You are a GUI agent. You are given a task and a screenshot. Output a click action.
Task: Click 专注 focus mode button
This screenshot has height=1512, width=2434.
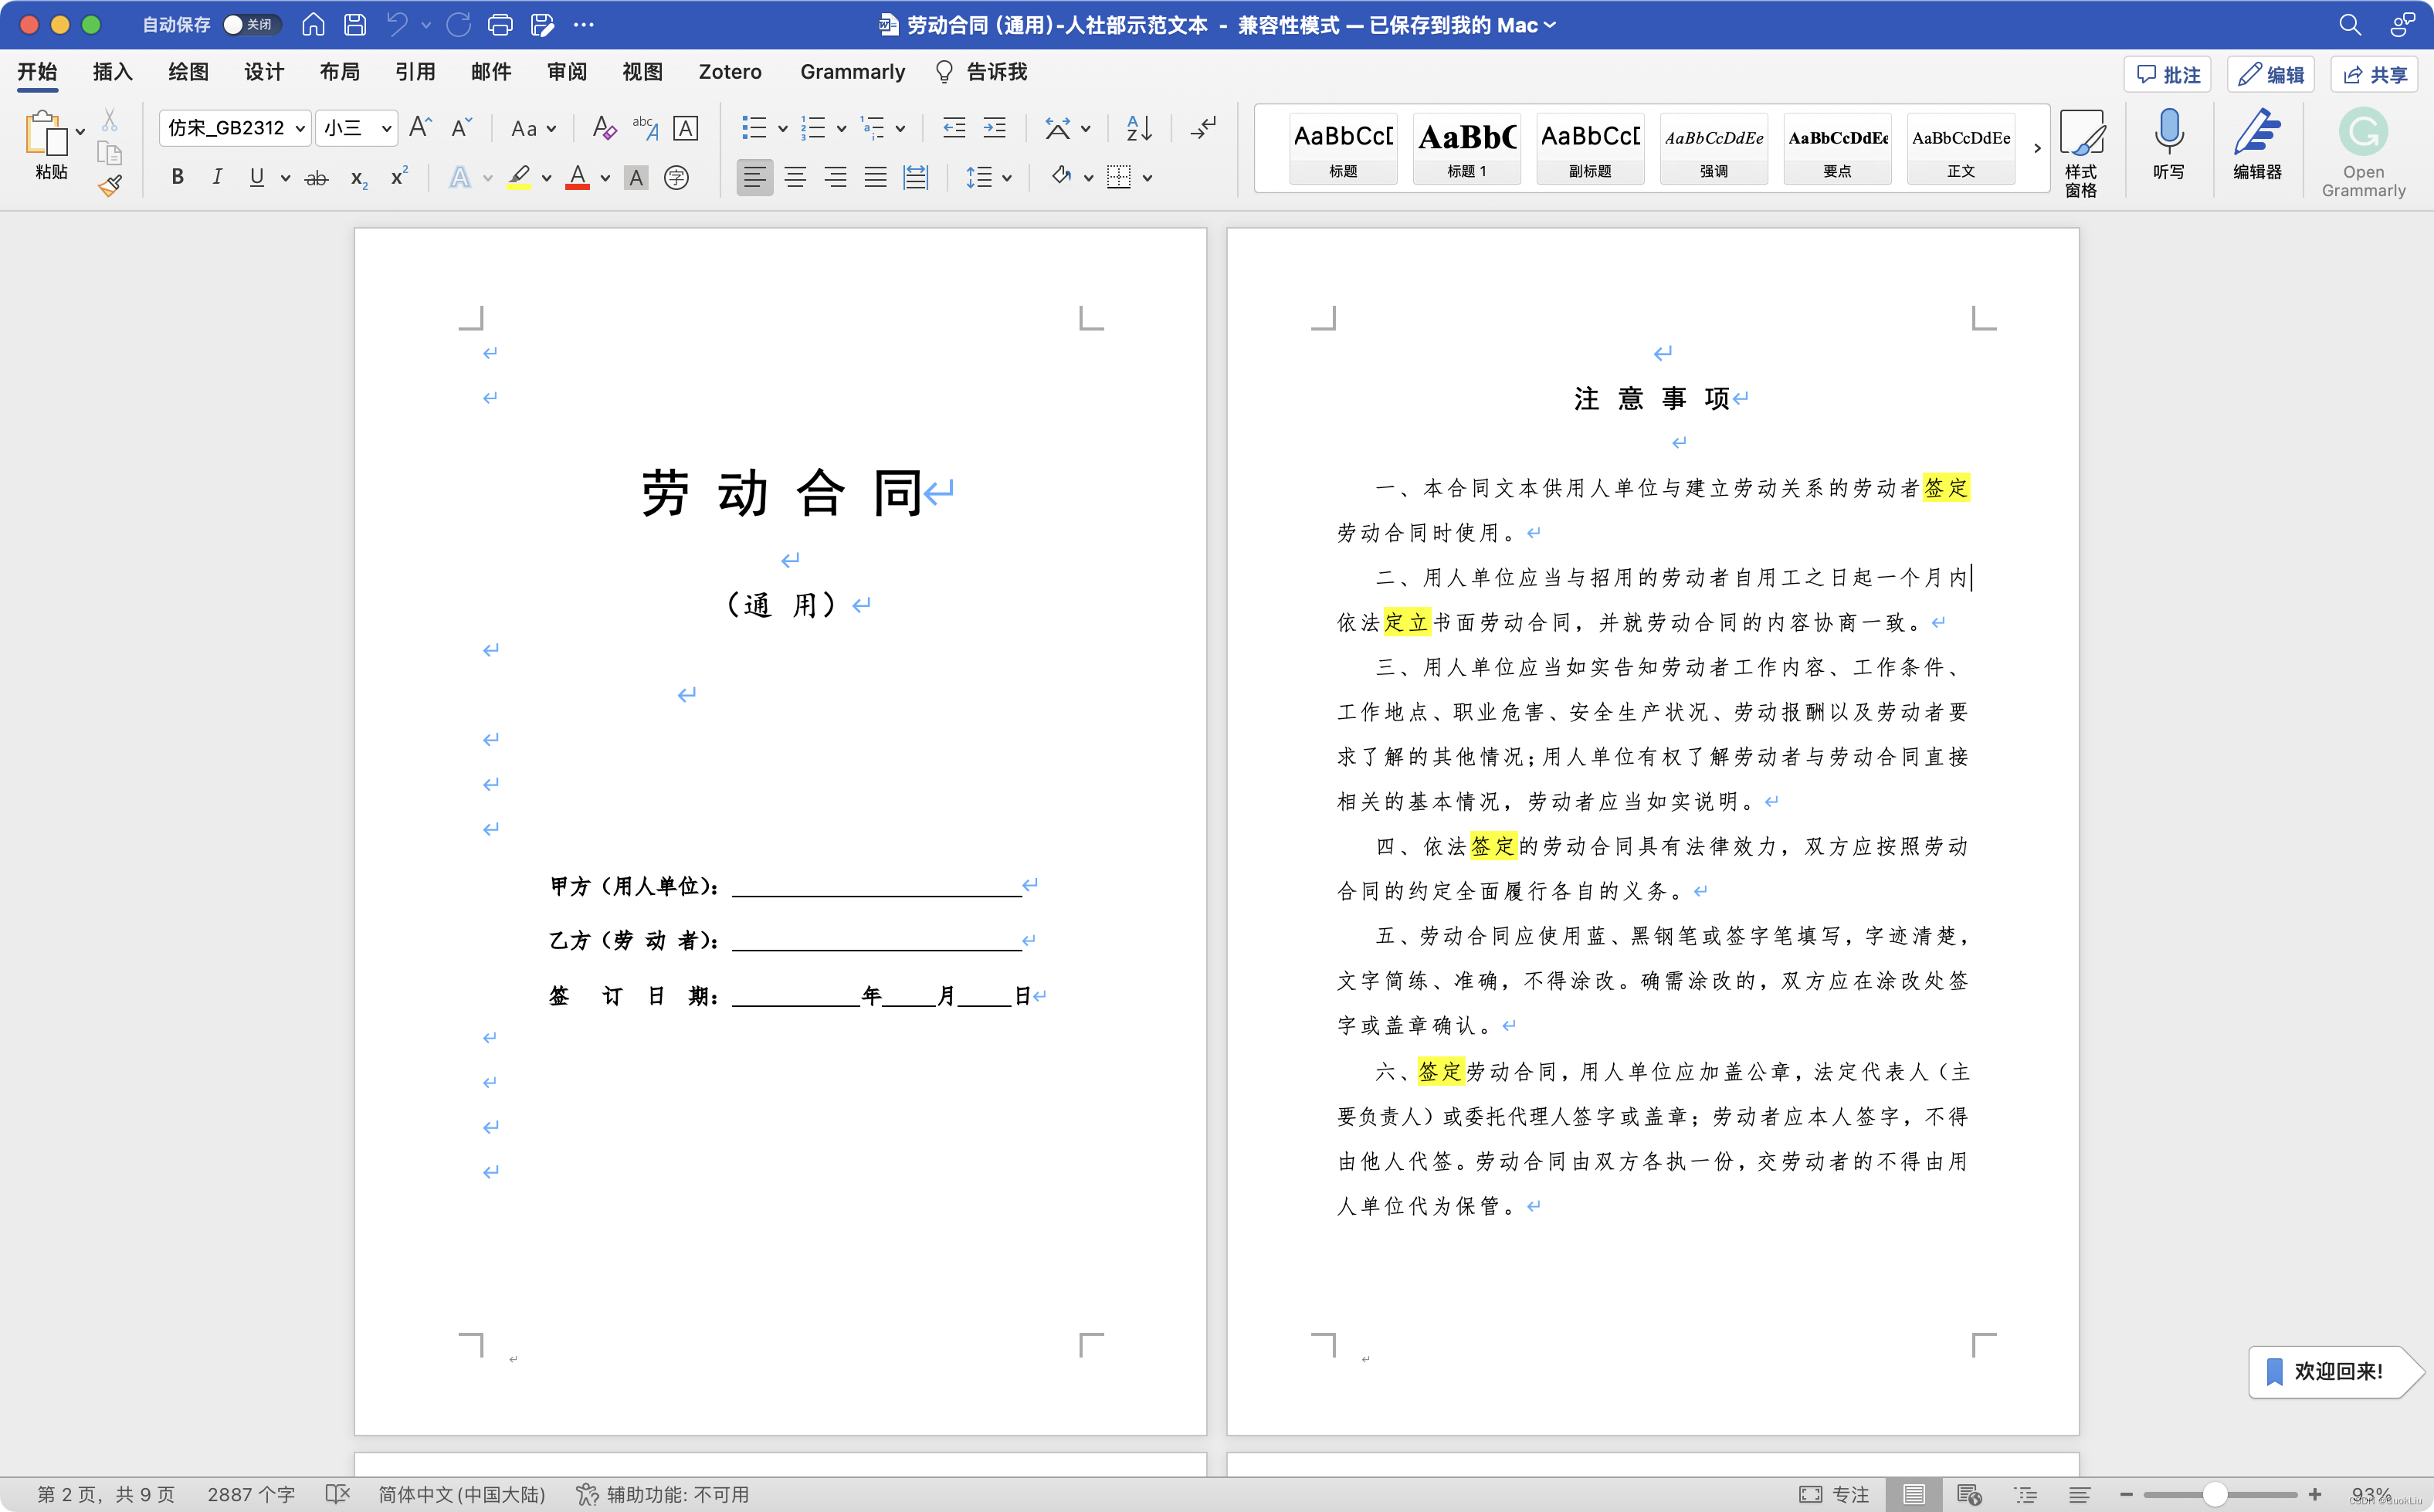[1834, 1494]
